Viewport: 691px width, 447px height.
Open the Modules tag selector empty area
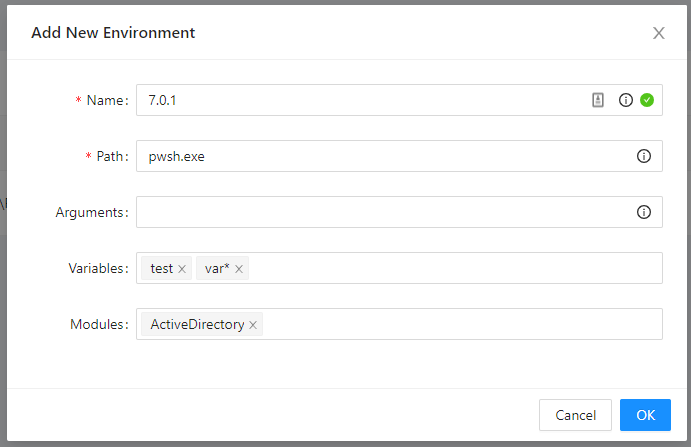462,324
